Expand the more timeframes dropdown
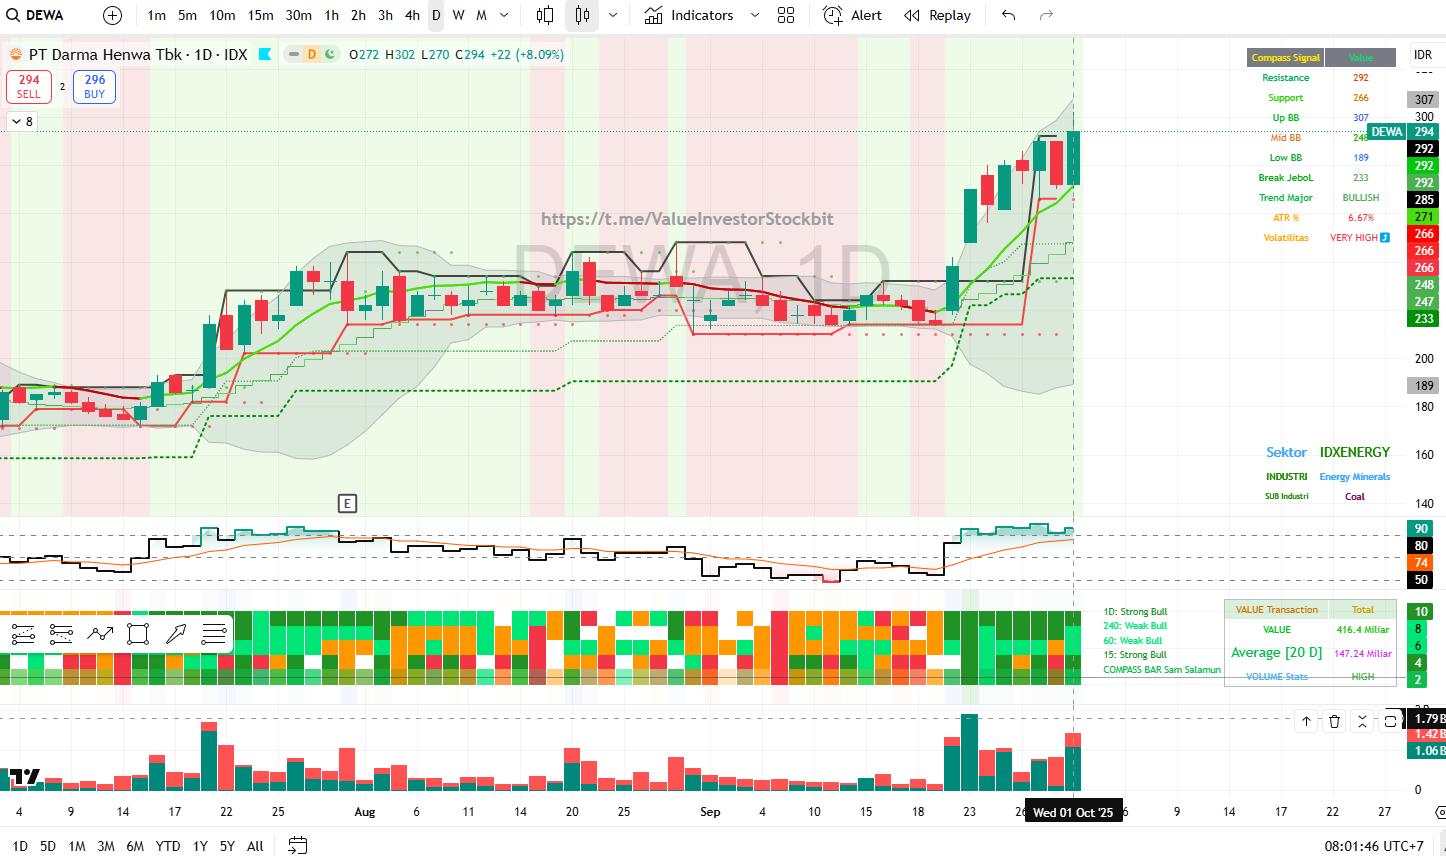This screenshot has height=856, width=1446. pyautogui.click(x=504, y=15)
